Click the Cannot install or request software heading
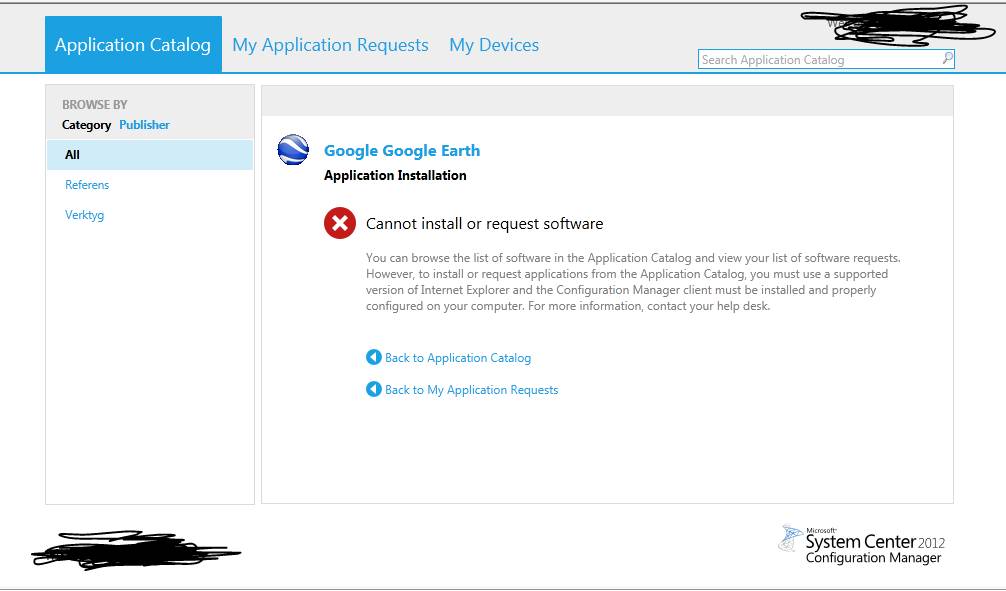The height and width of the screenshot is (591, 1006). [484, 223]
